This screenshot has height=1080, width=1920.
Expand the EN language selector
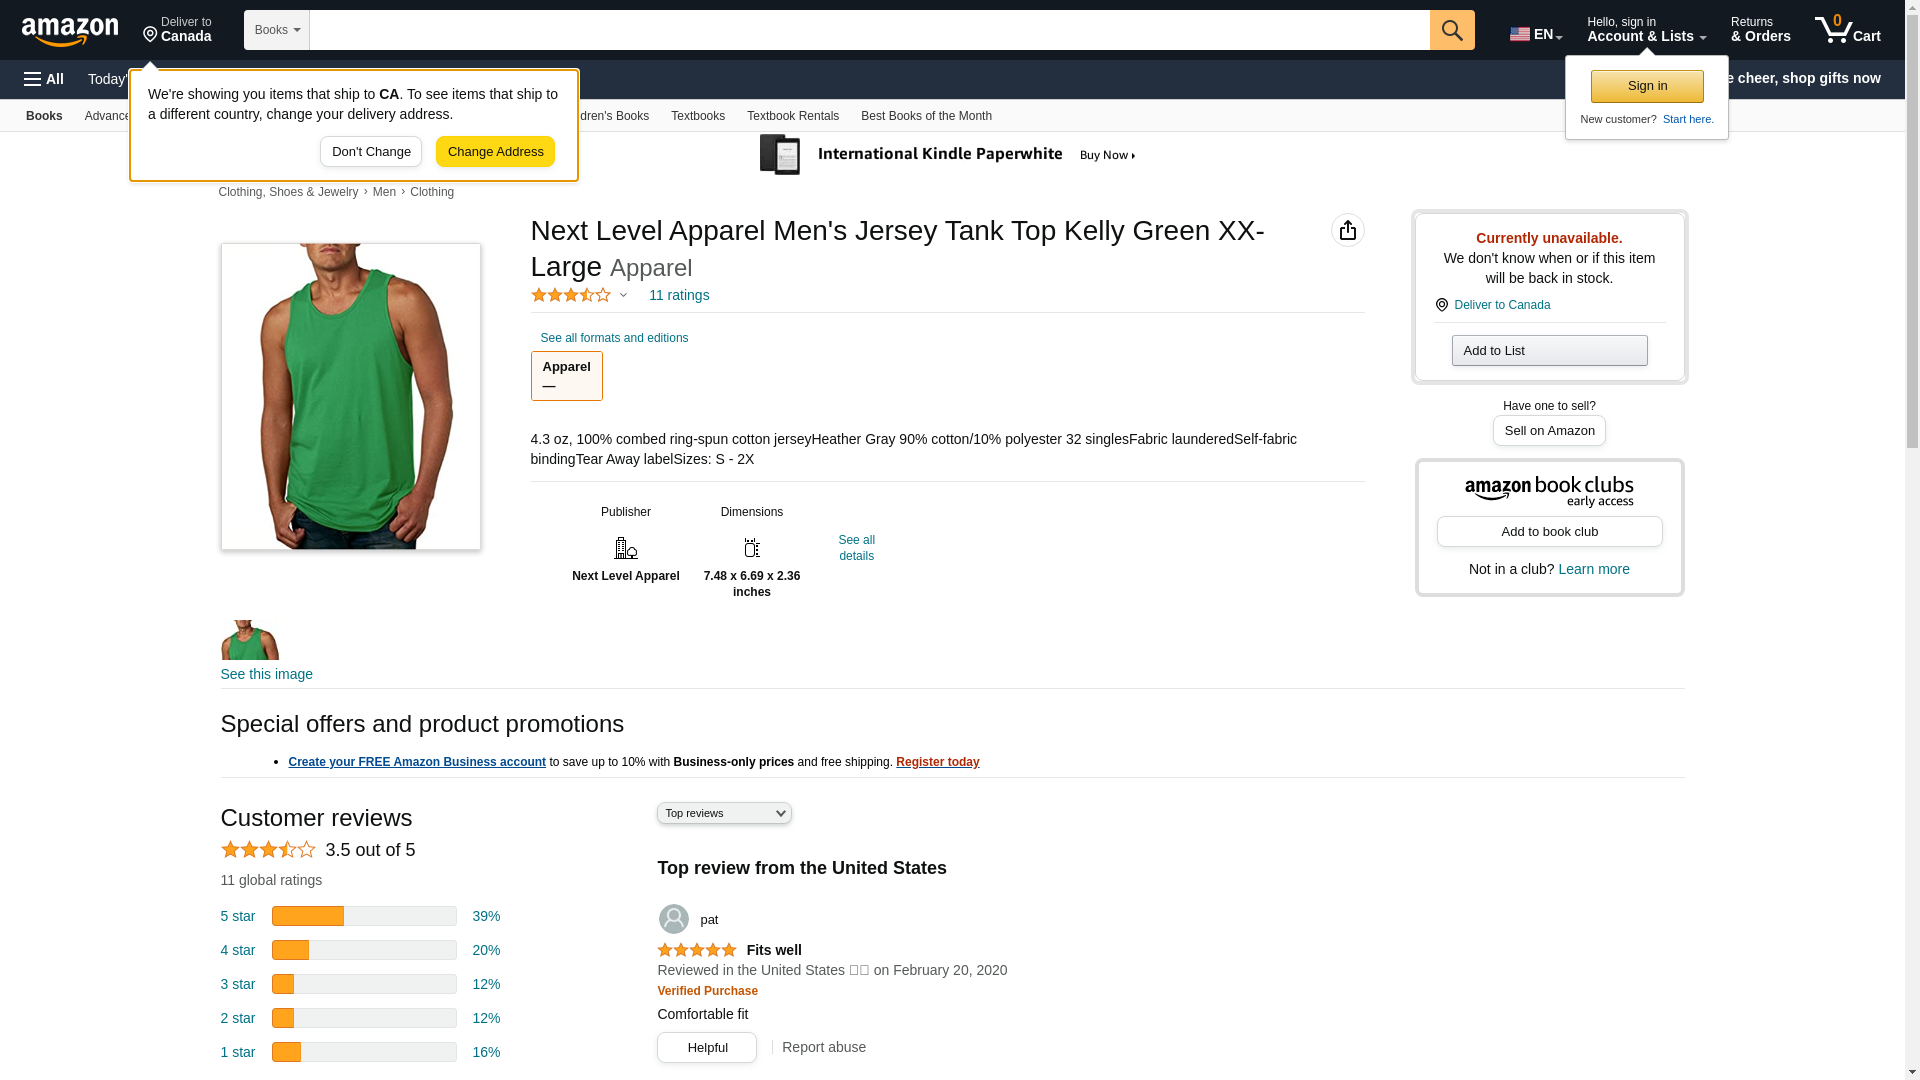tap(1535, 34)
